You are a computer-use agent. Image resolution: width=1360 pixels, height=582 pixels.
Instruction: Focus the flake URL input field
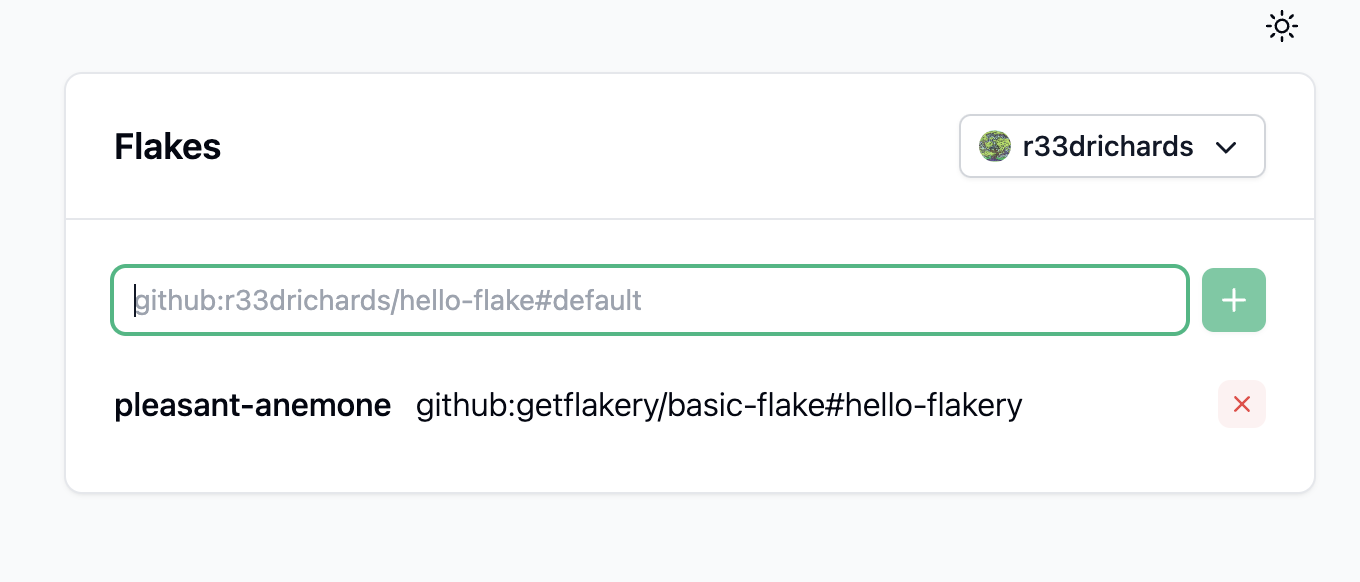tap(650, 299)
